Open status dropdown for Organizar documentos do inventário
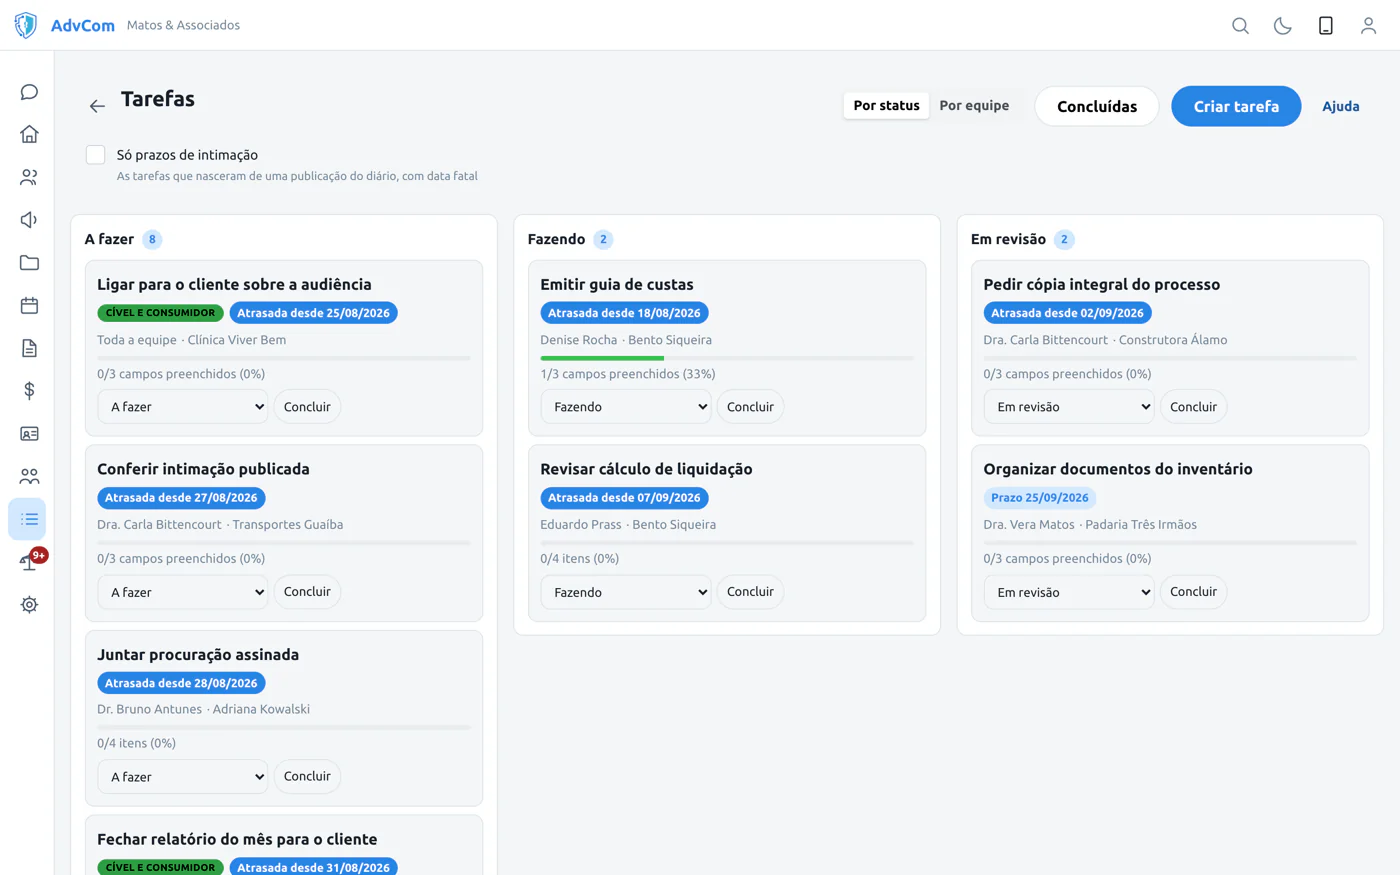1400x875 pixels. 1069,592
